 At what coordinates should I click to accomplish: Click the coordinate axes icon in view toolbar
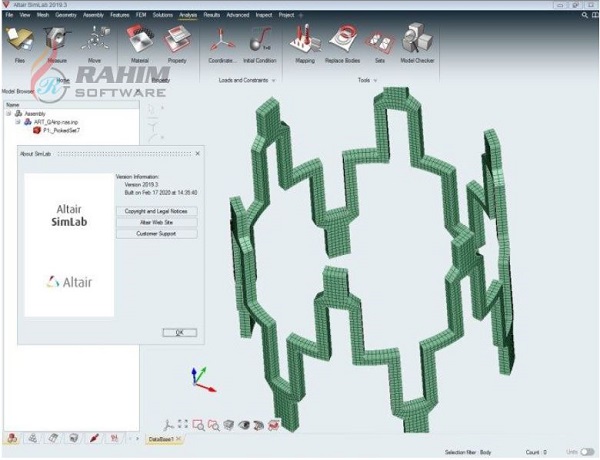168,425
